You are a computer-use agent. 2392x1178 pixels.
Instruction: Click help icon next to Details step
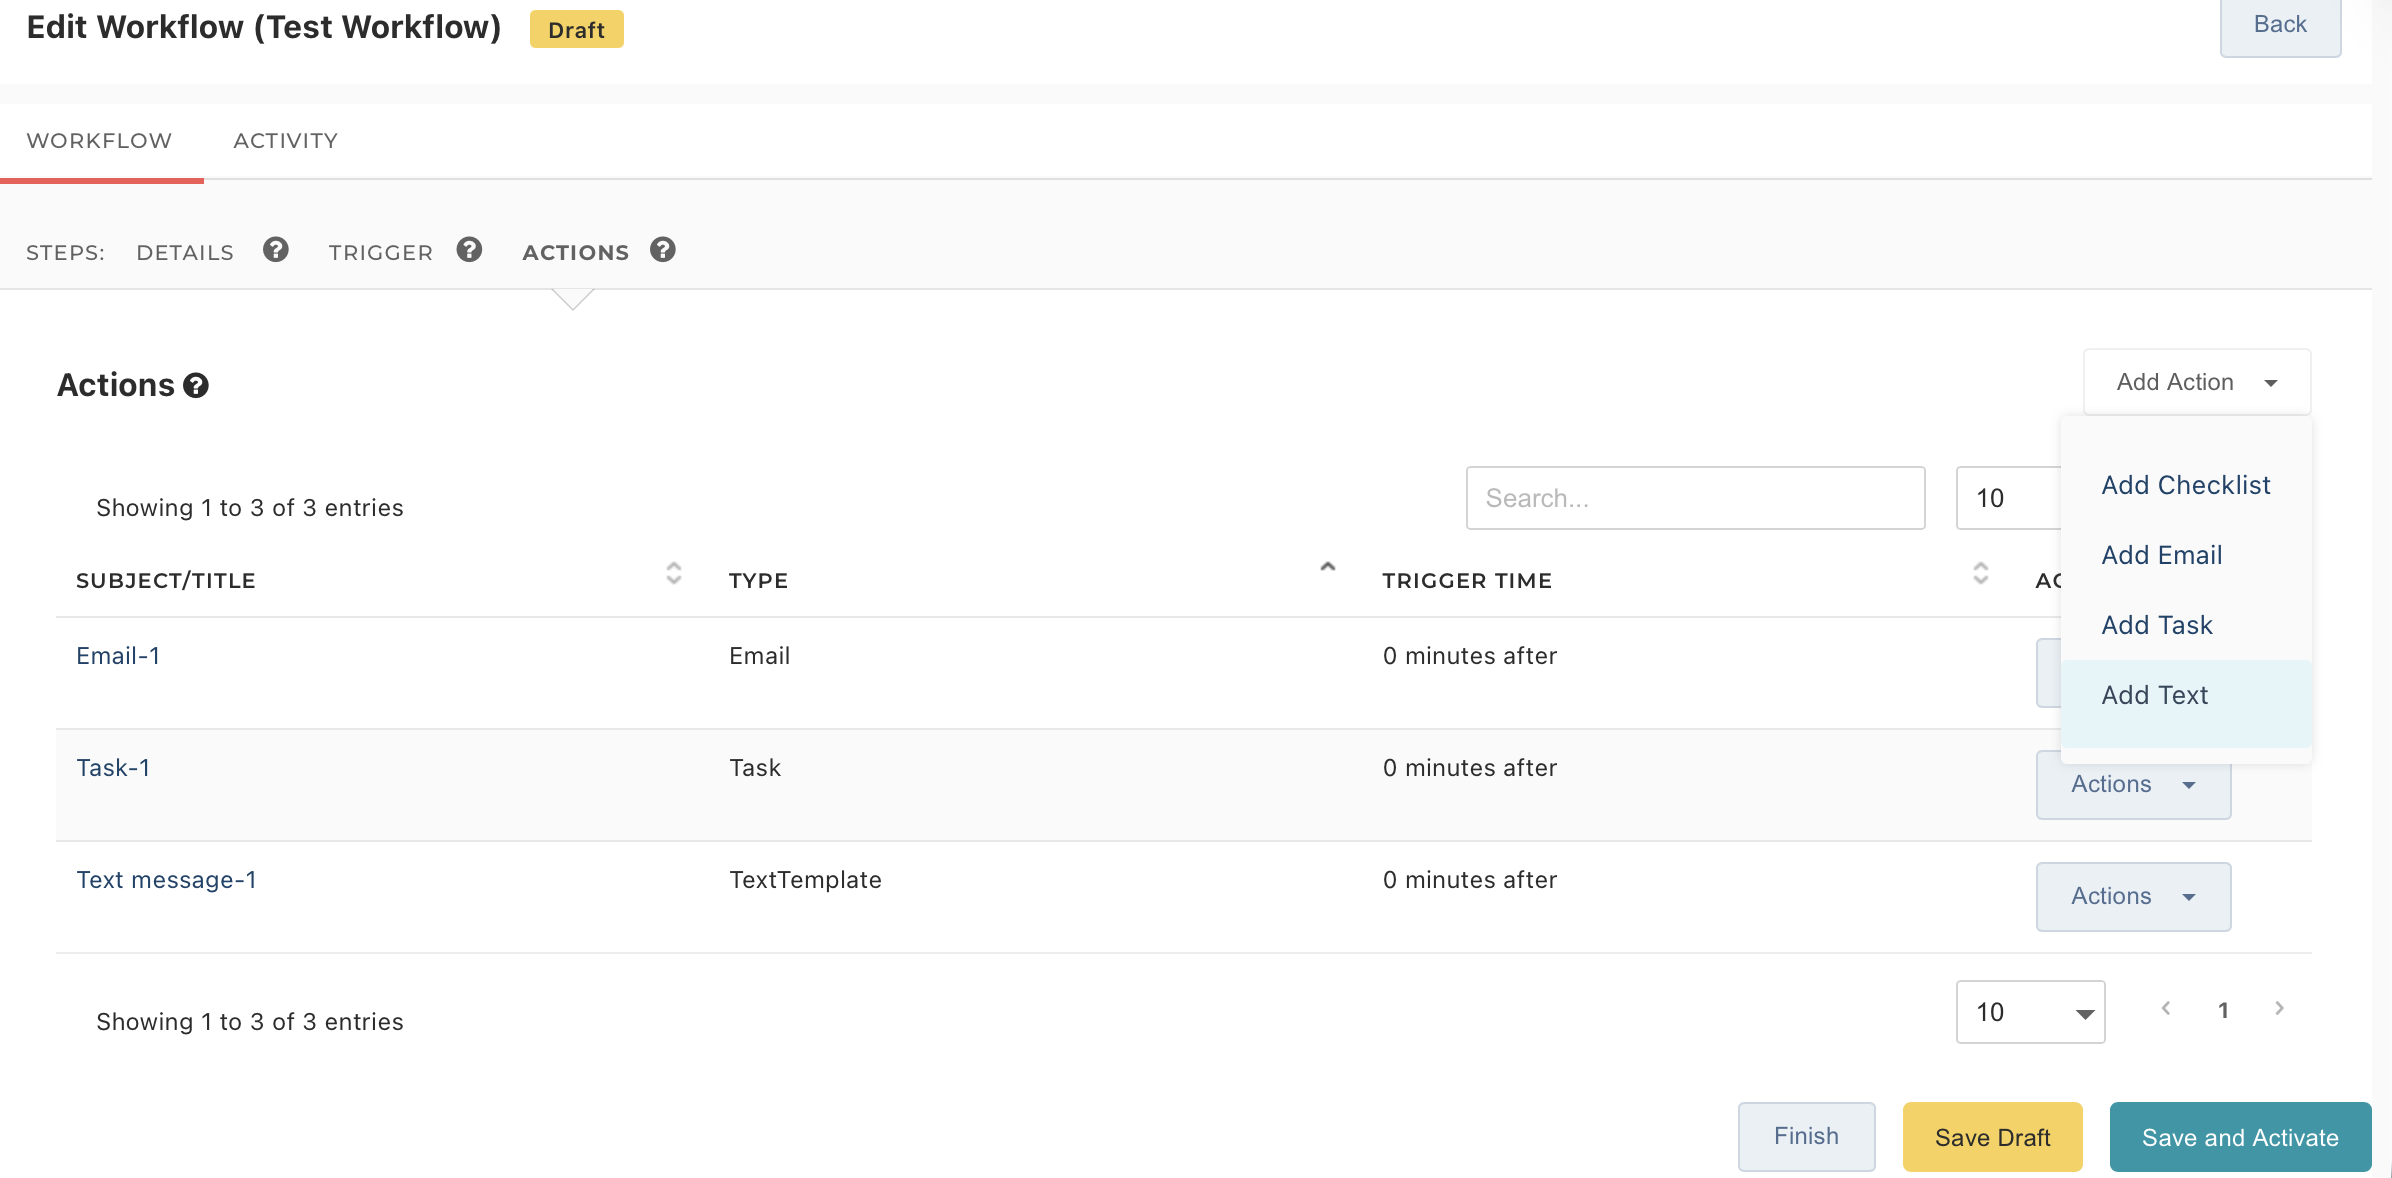[x=276, y=250]
